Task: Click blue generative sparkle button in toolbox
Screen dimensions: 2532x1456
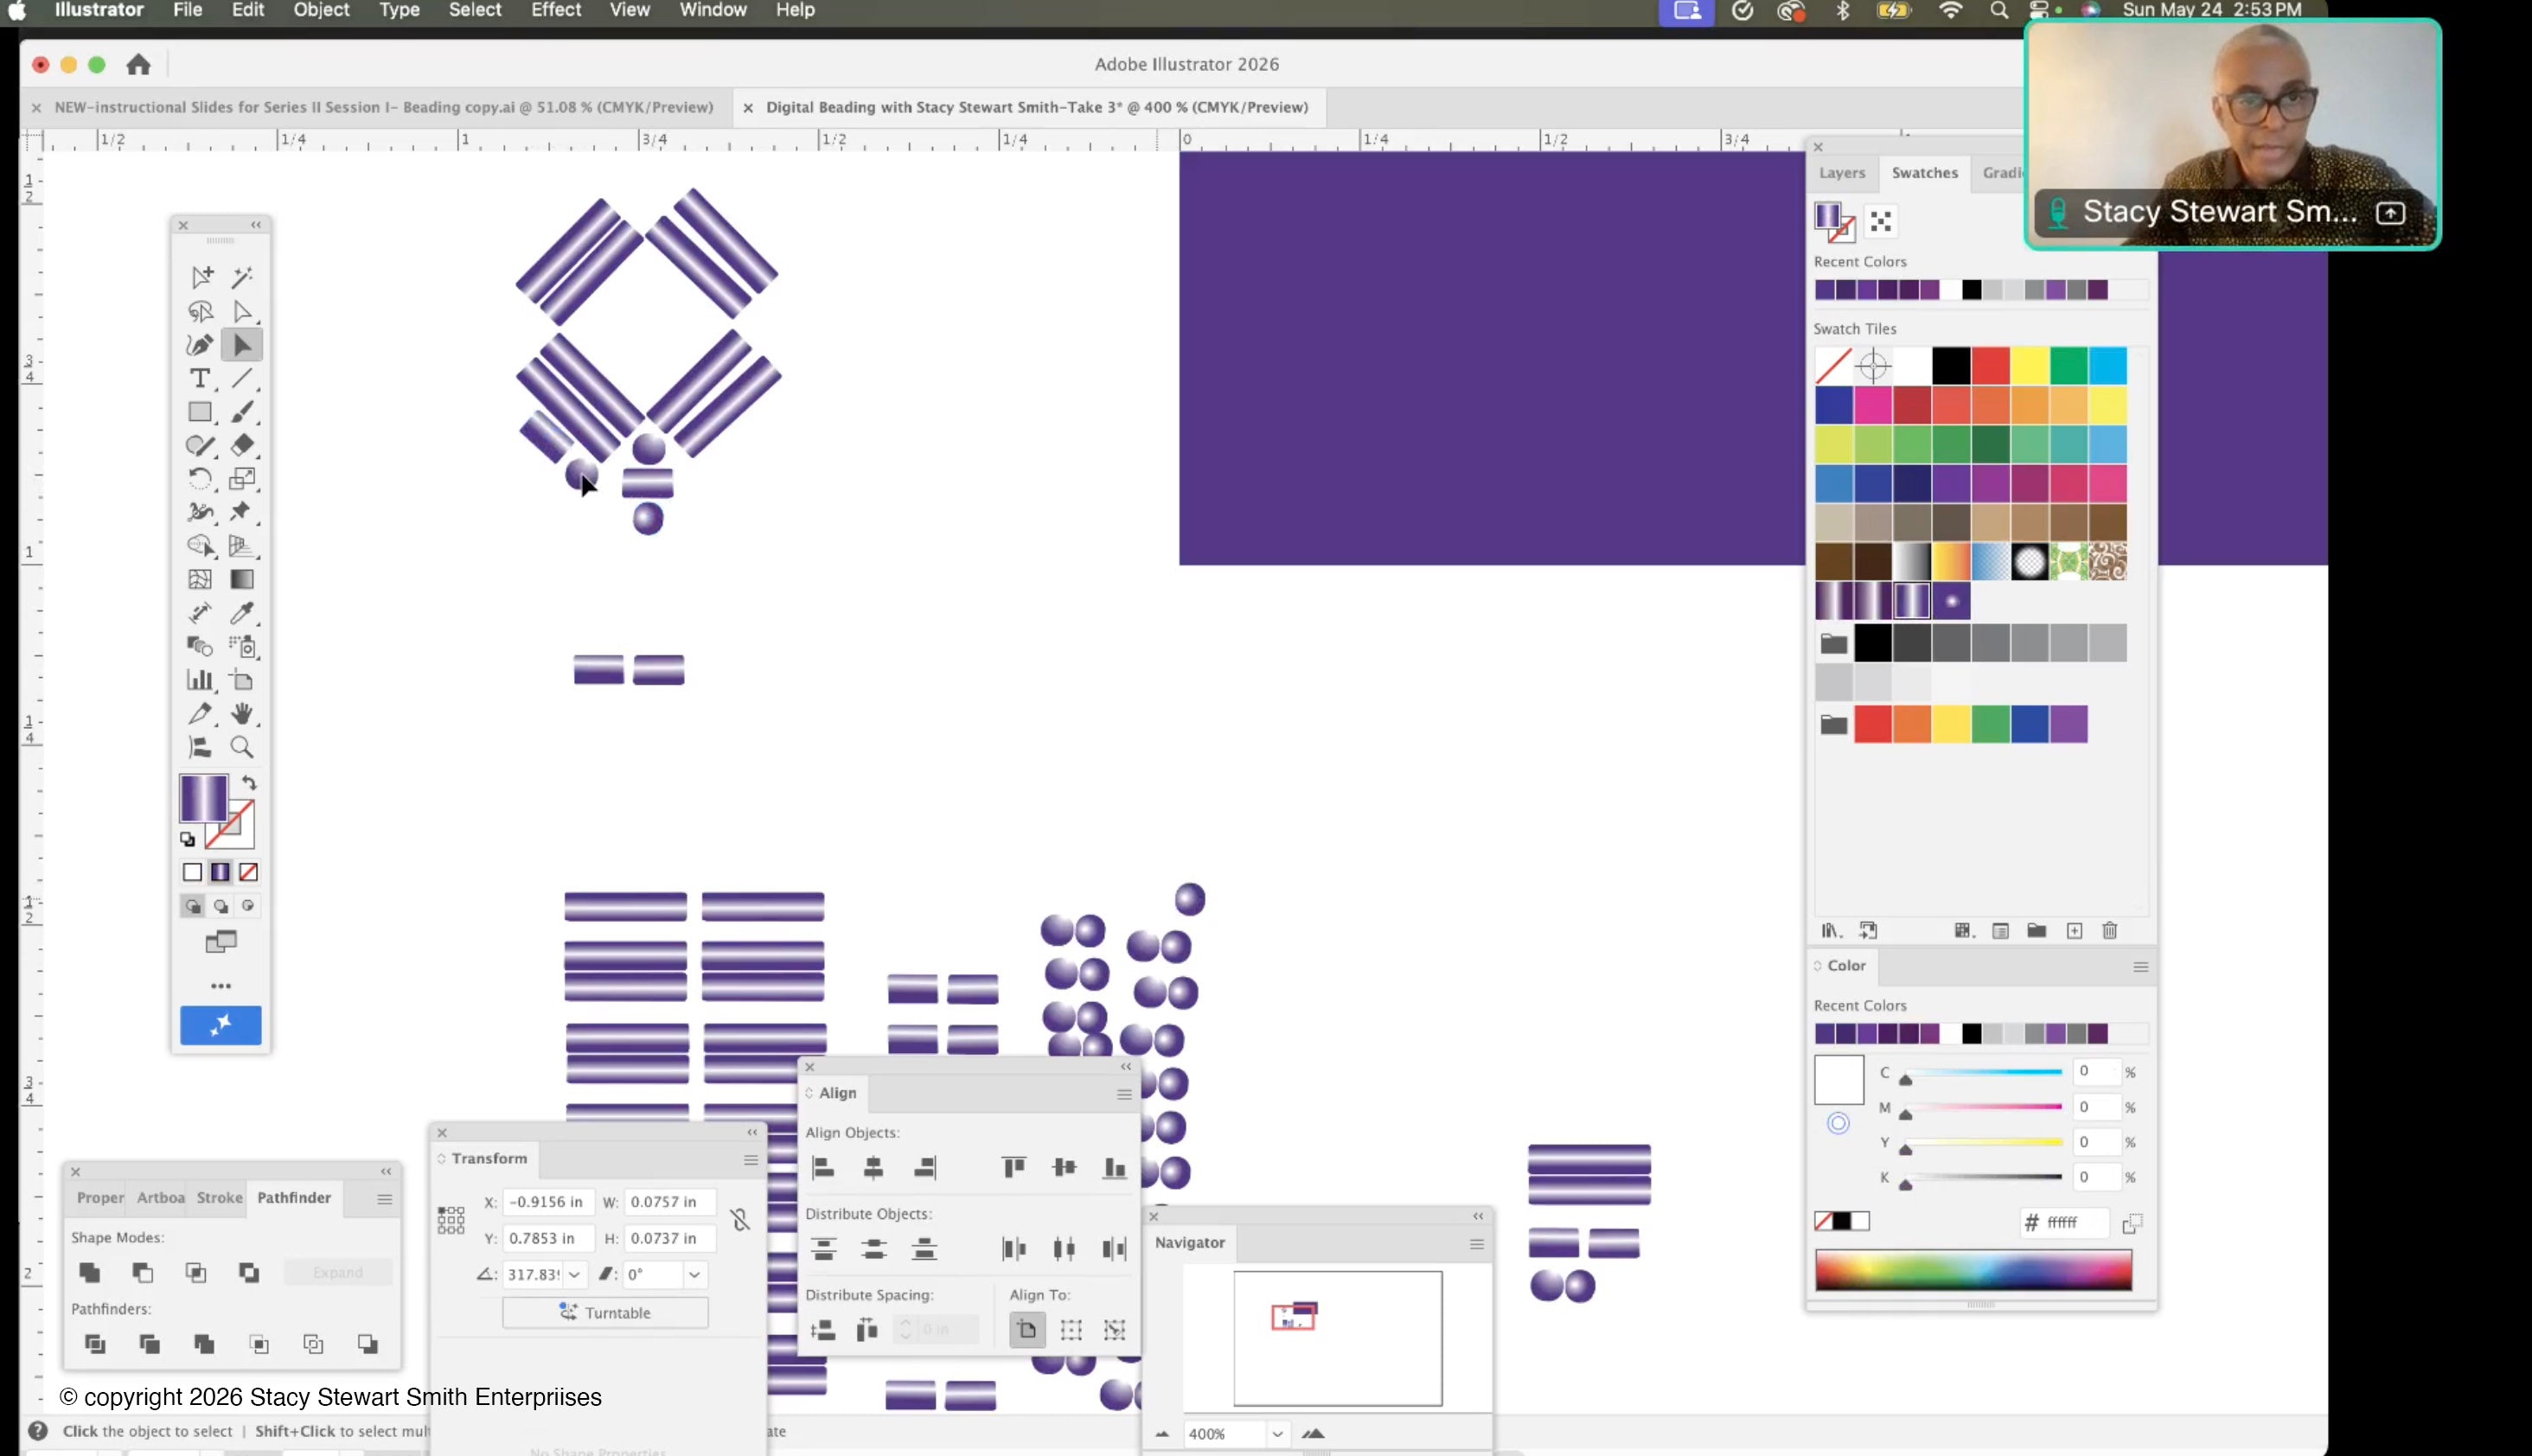Action: pos(220,1025)
